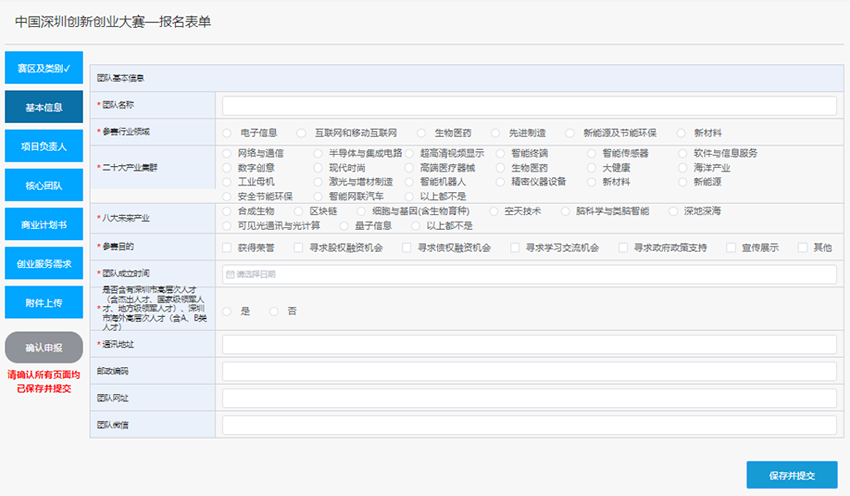
Task: Open 核心团队 sidebar tab
Action: pyautogui.click(x=44, y=185)
